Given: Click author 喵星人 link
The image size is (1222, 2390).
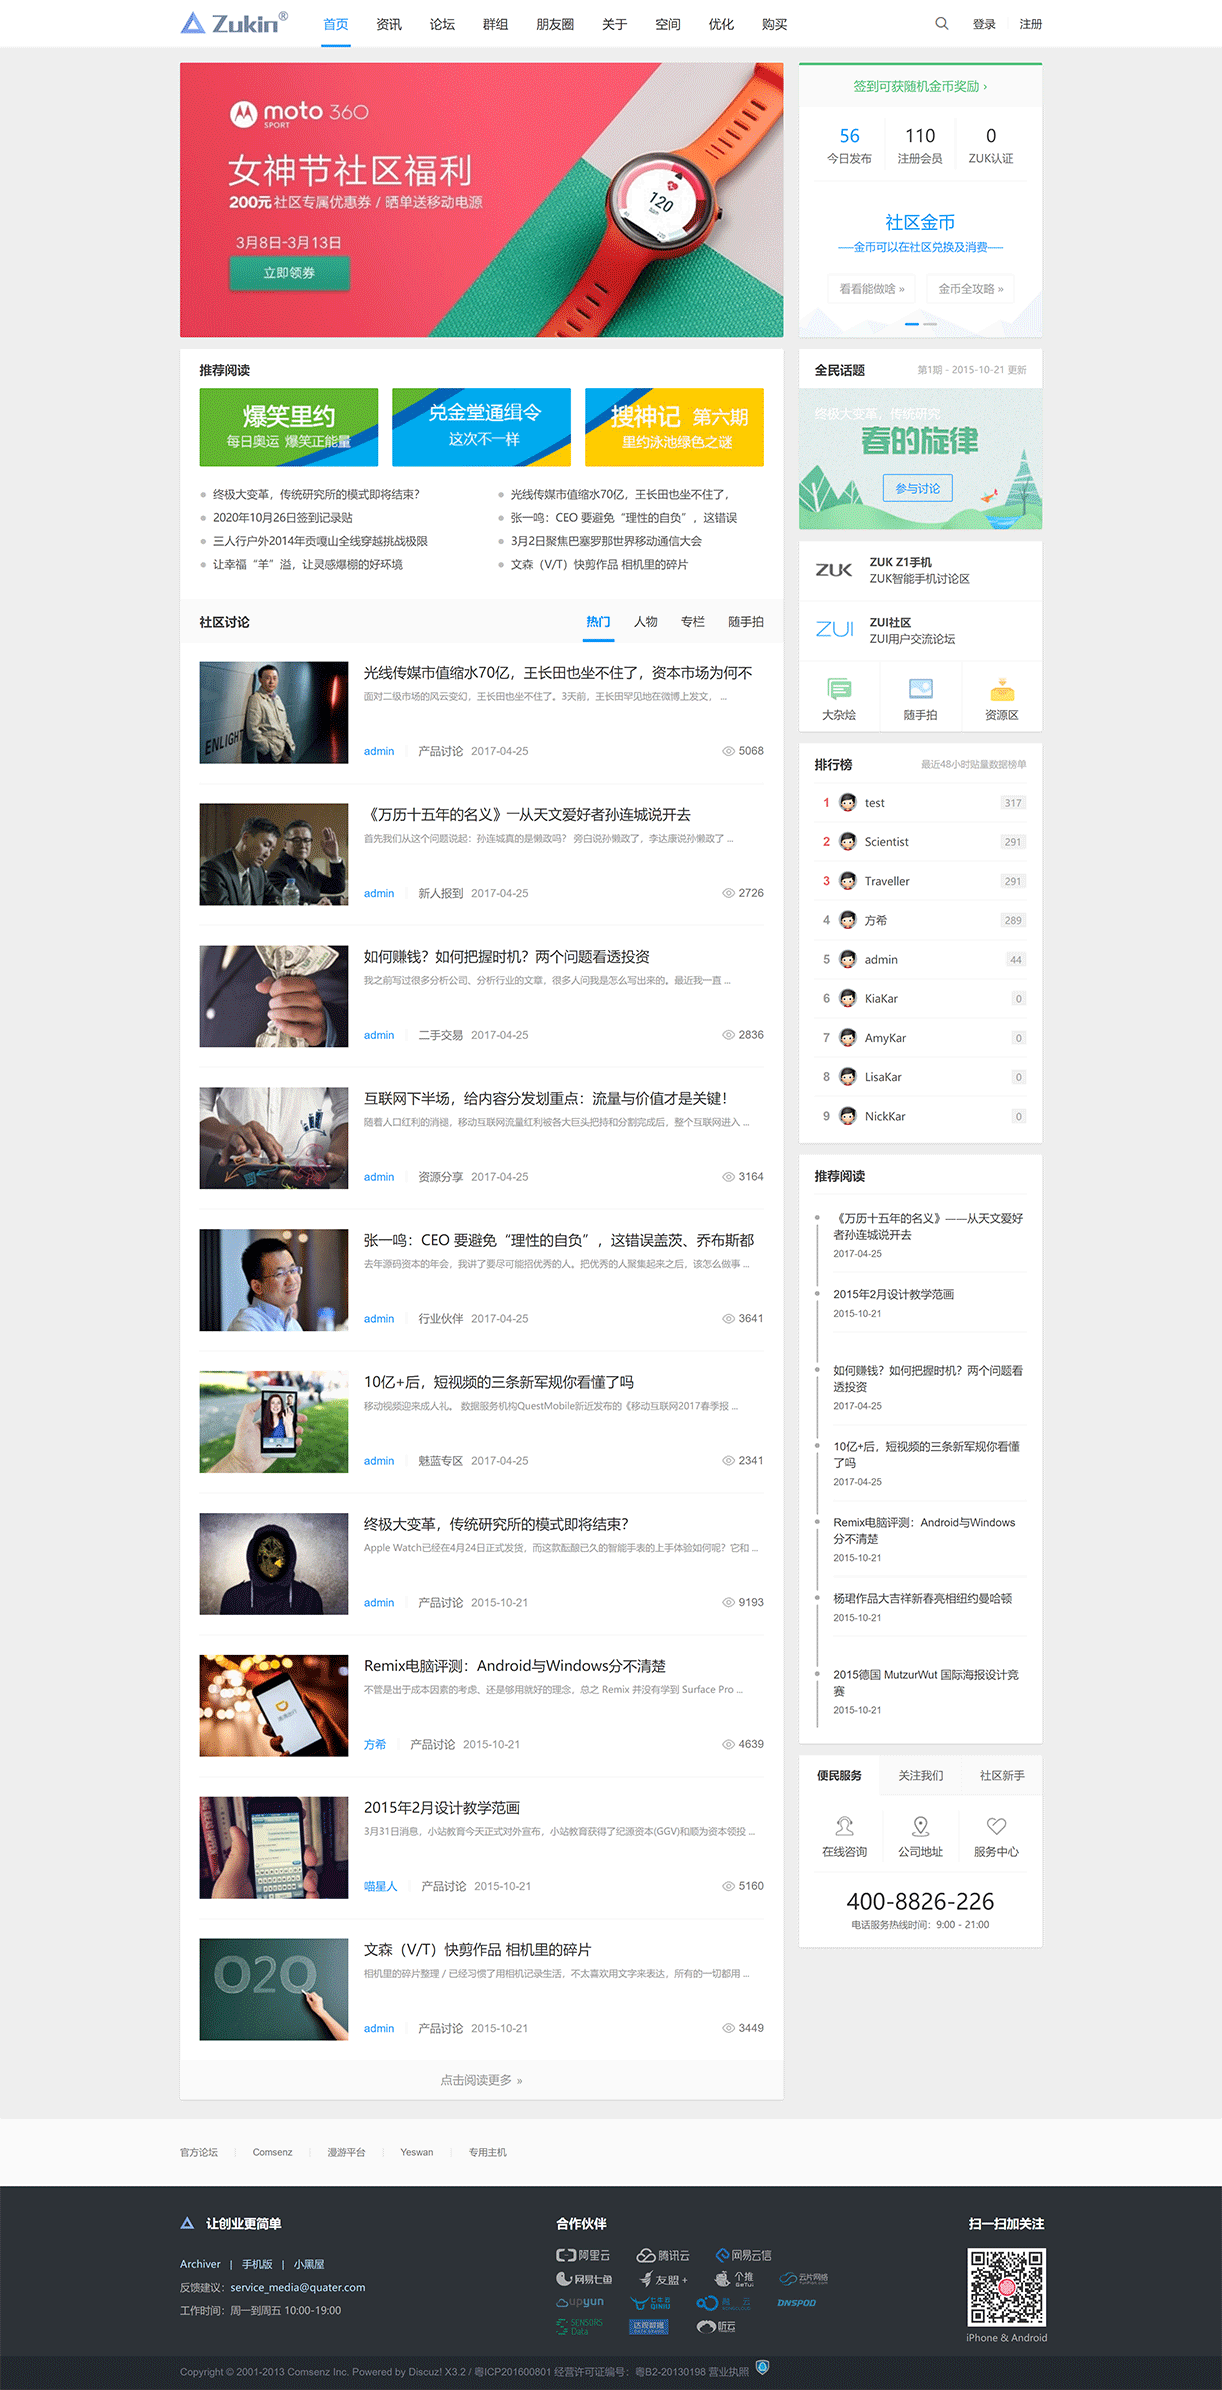Looking at the screenshot, I should pos(381,1886).
